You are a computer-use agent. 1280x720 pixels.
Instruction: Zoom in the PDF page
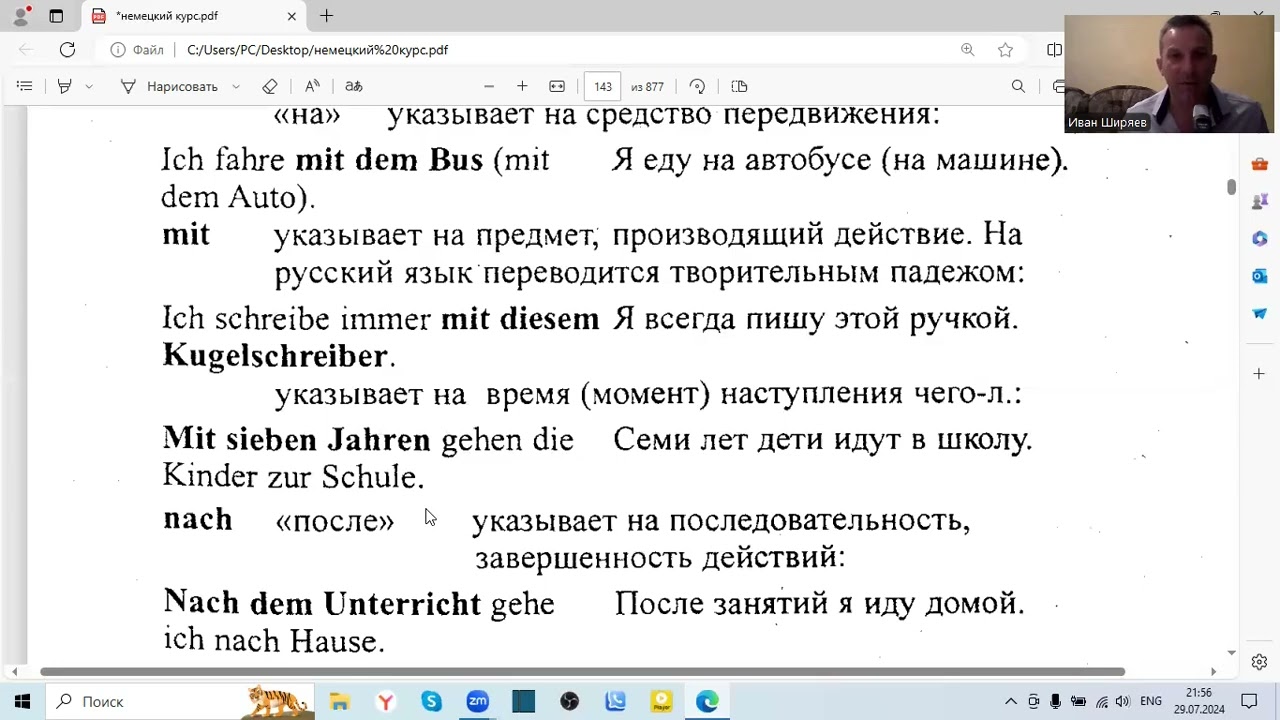click(x=521, y=86)
